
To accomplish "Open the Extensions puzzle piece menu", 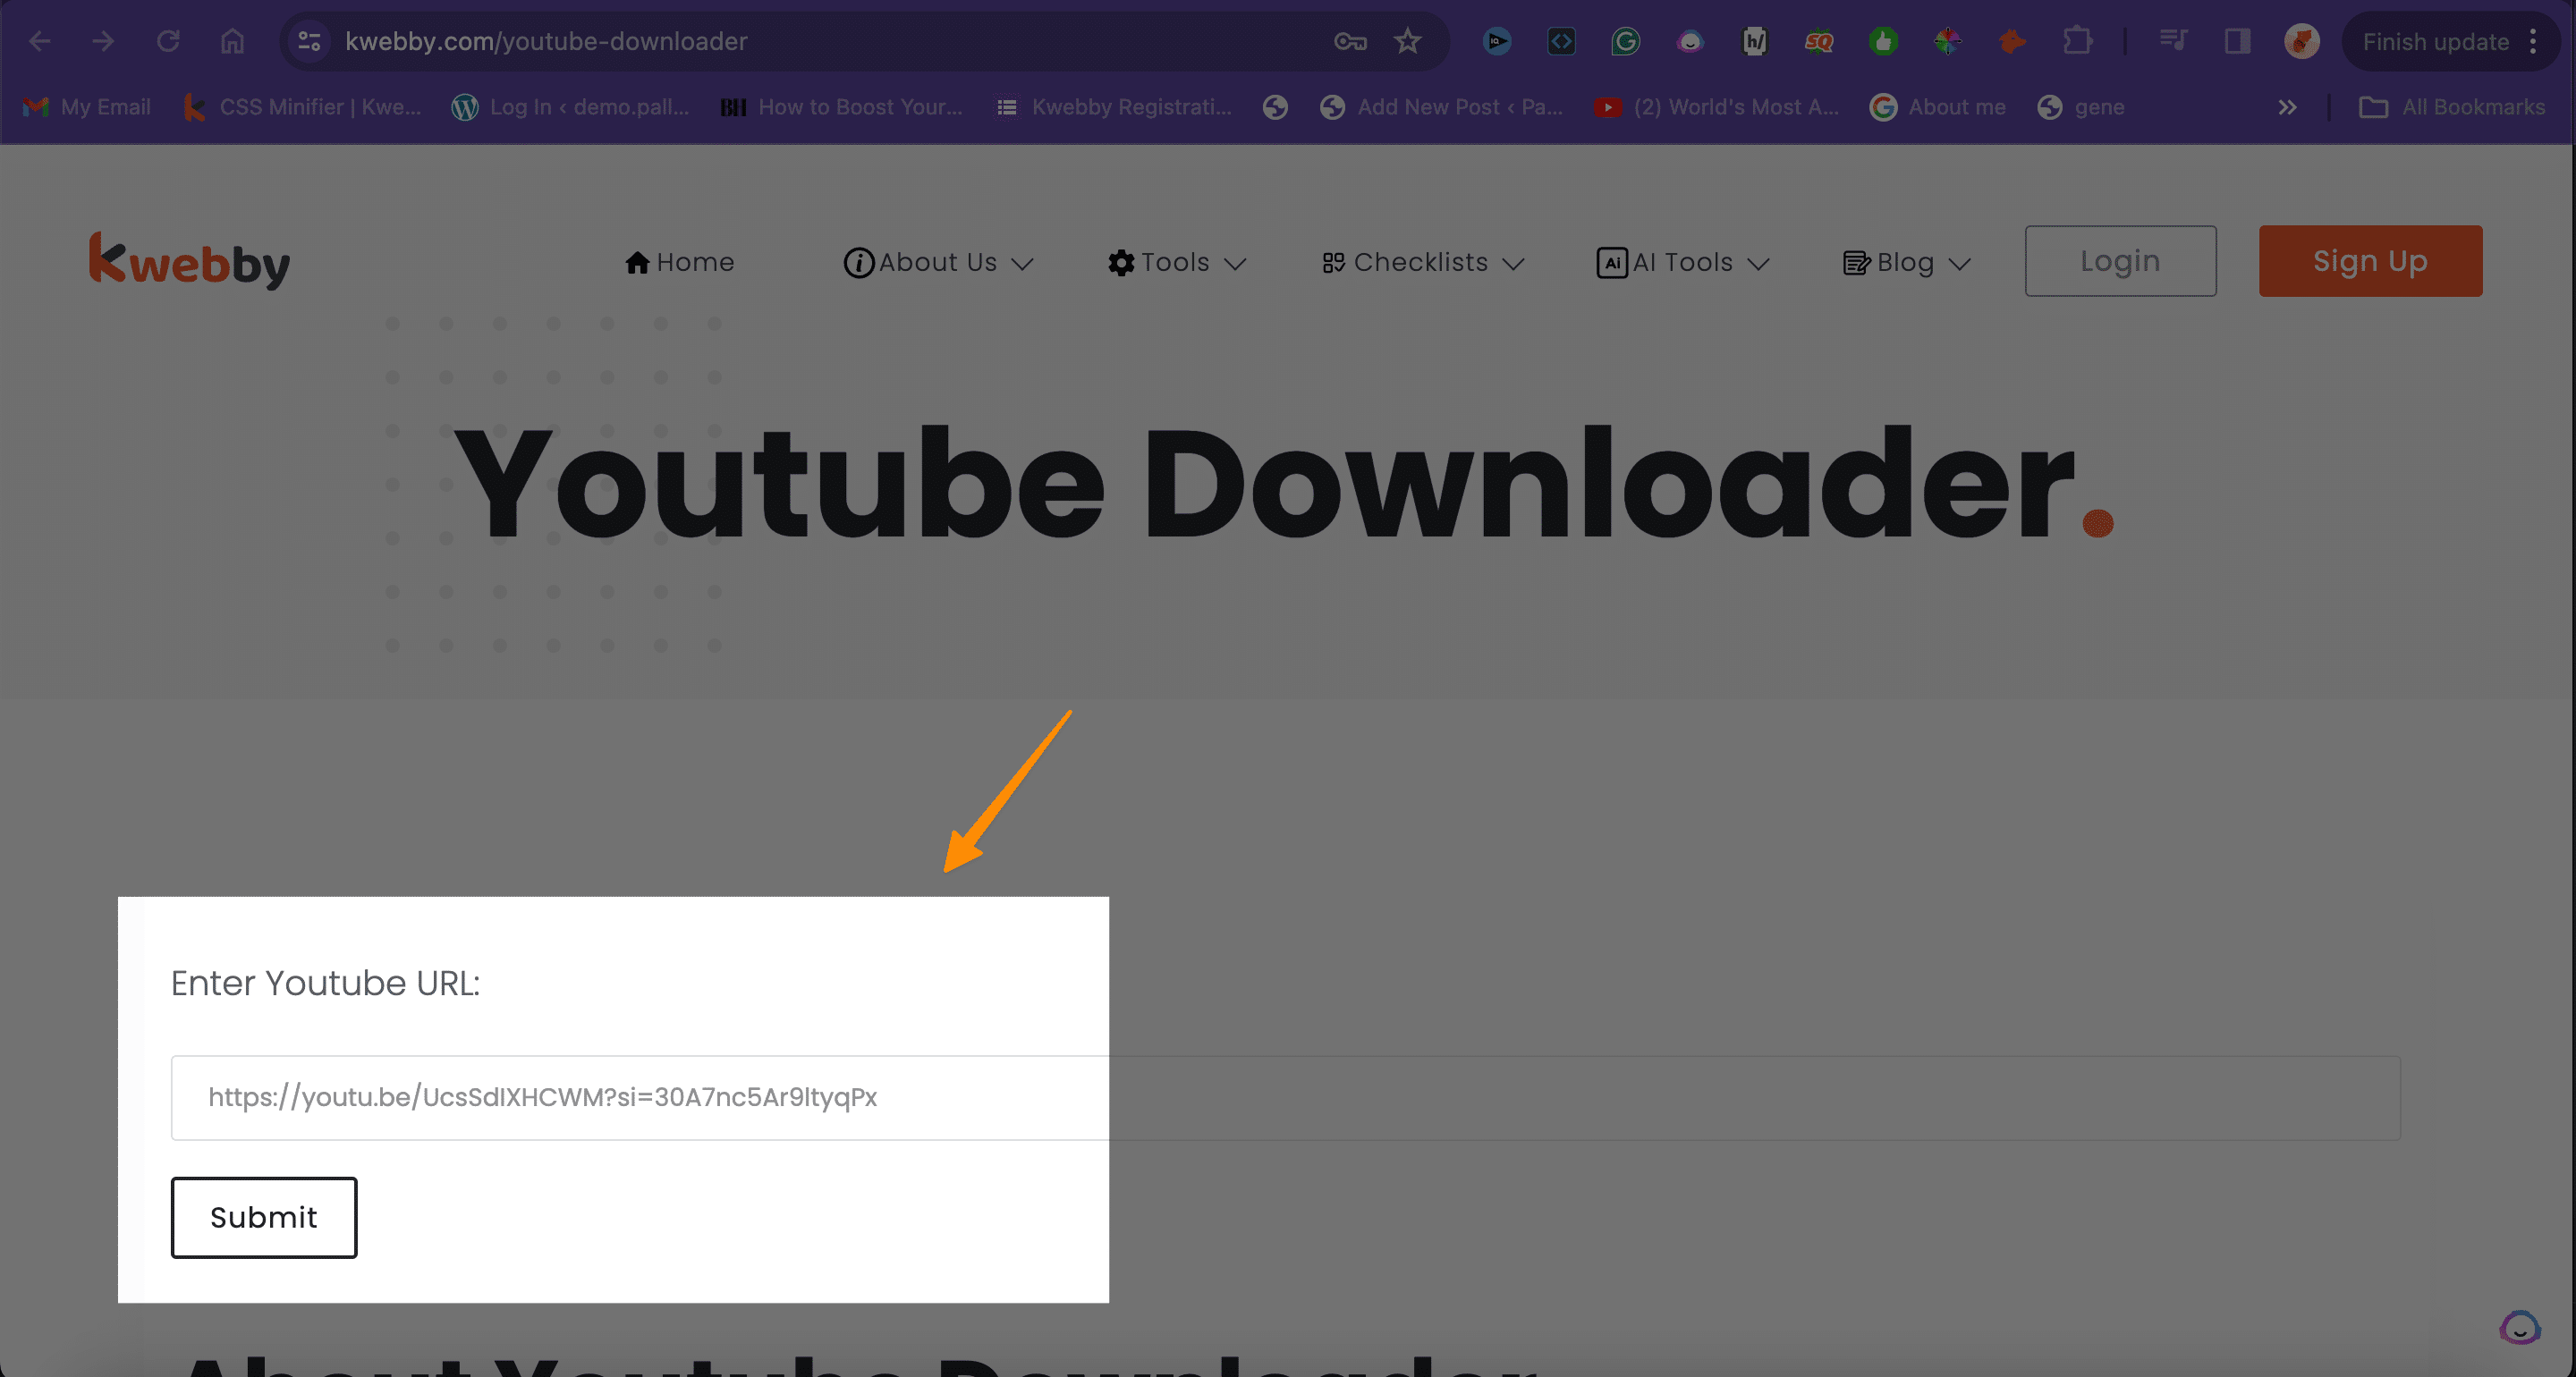I will [2078, 41].
